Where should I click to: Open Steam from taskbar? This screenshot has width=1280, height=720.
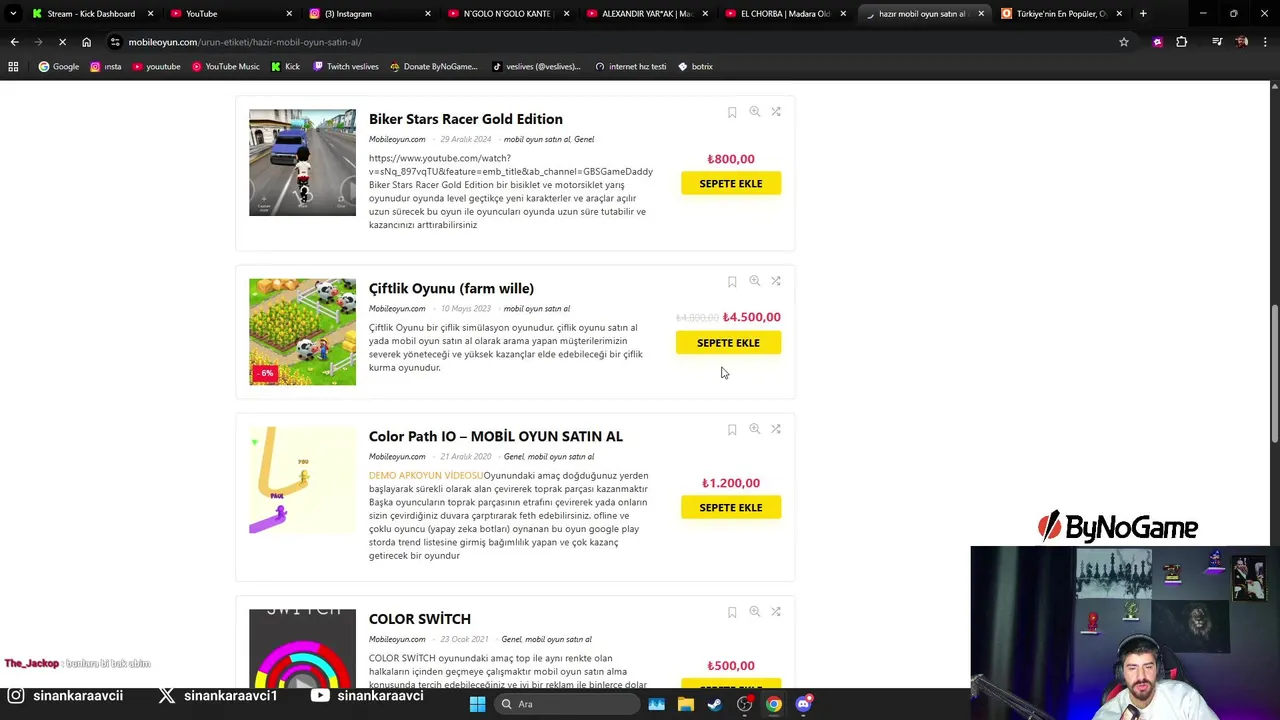click(715, 704)
